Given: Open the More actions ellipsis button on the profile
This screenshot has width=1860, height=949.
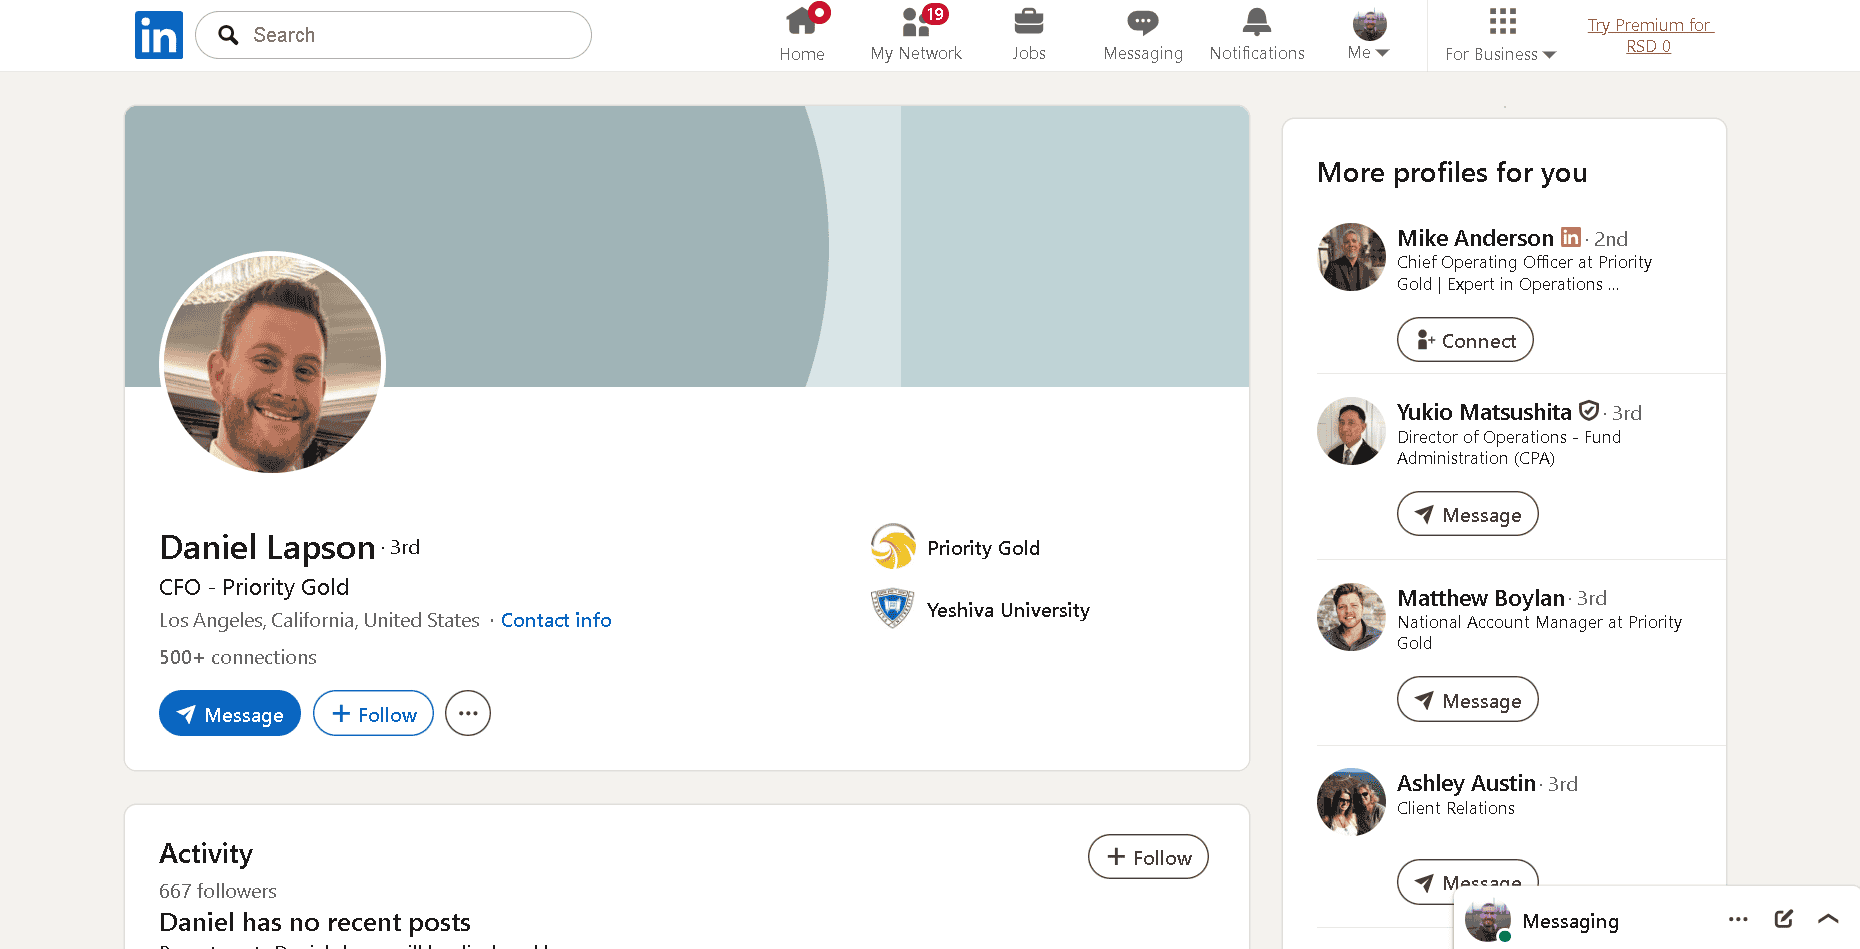Looking at the screenshot, I should [x=468, y=713].
